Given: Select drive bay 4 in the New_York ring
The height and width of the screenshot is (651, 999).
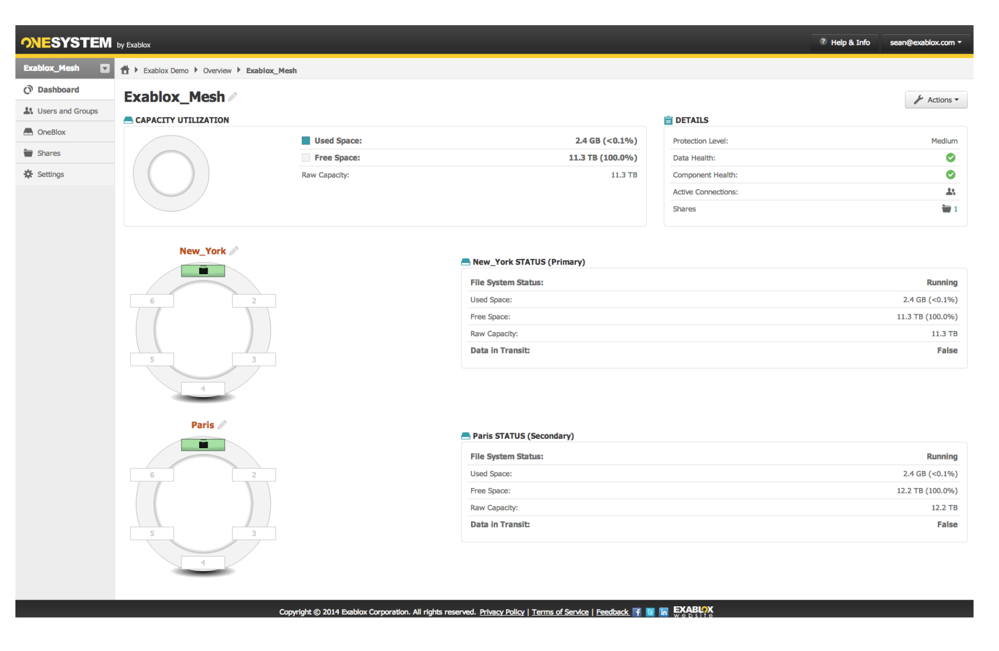Looking at the screenshot, I should click(x=202, y=387).
